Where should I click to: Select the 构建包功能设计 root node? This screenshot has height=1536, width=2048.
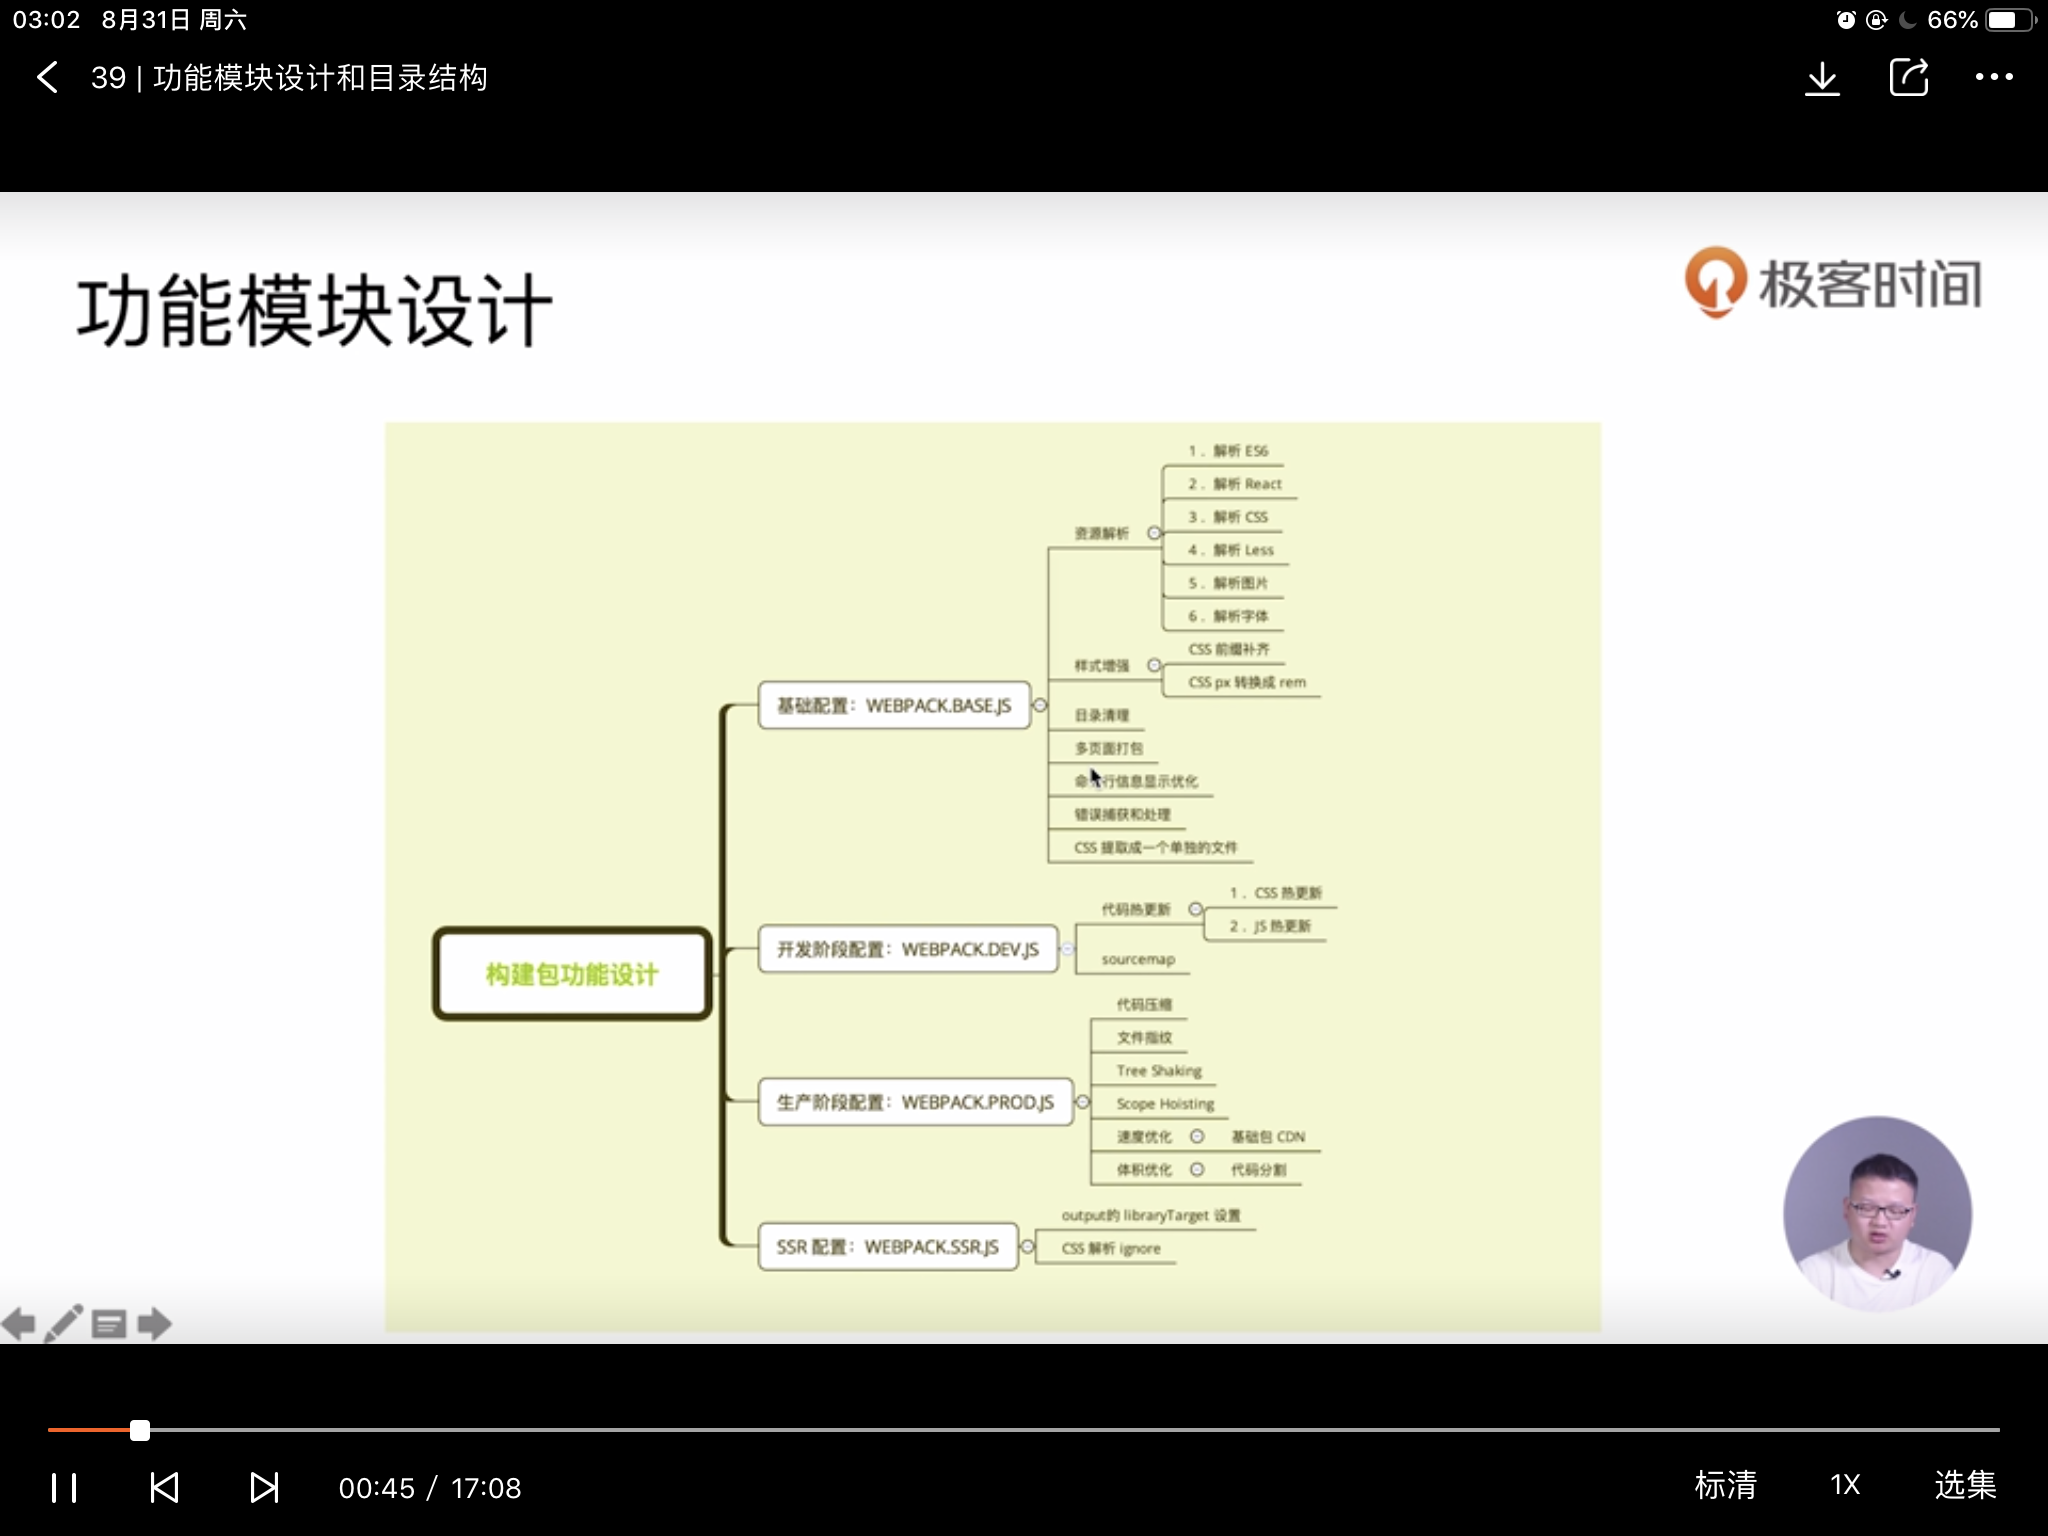click(x=572, y=974)
